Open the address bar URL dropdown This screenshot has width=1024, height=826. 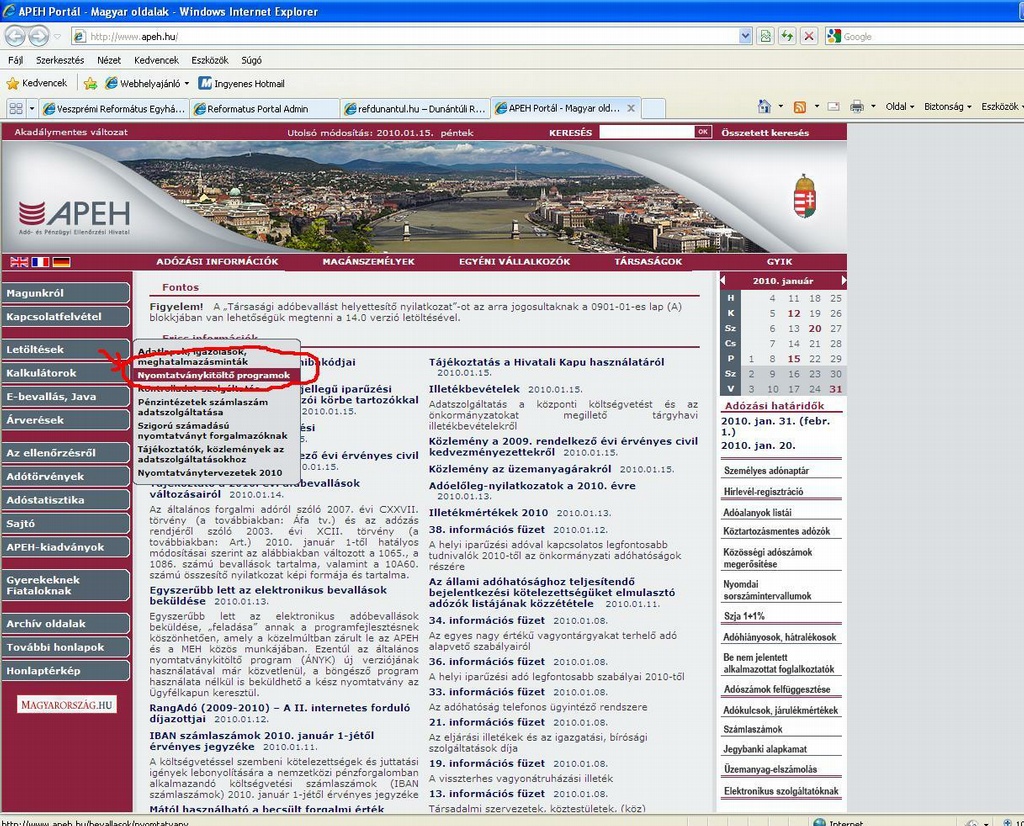tap(746, 37)
